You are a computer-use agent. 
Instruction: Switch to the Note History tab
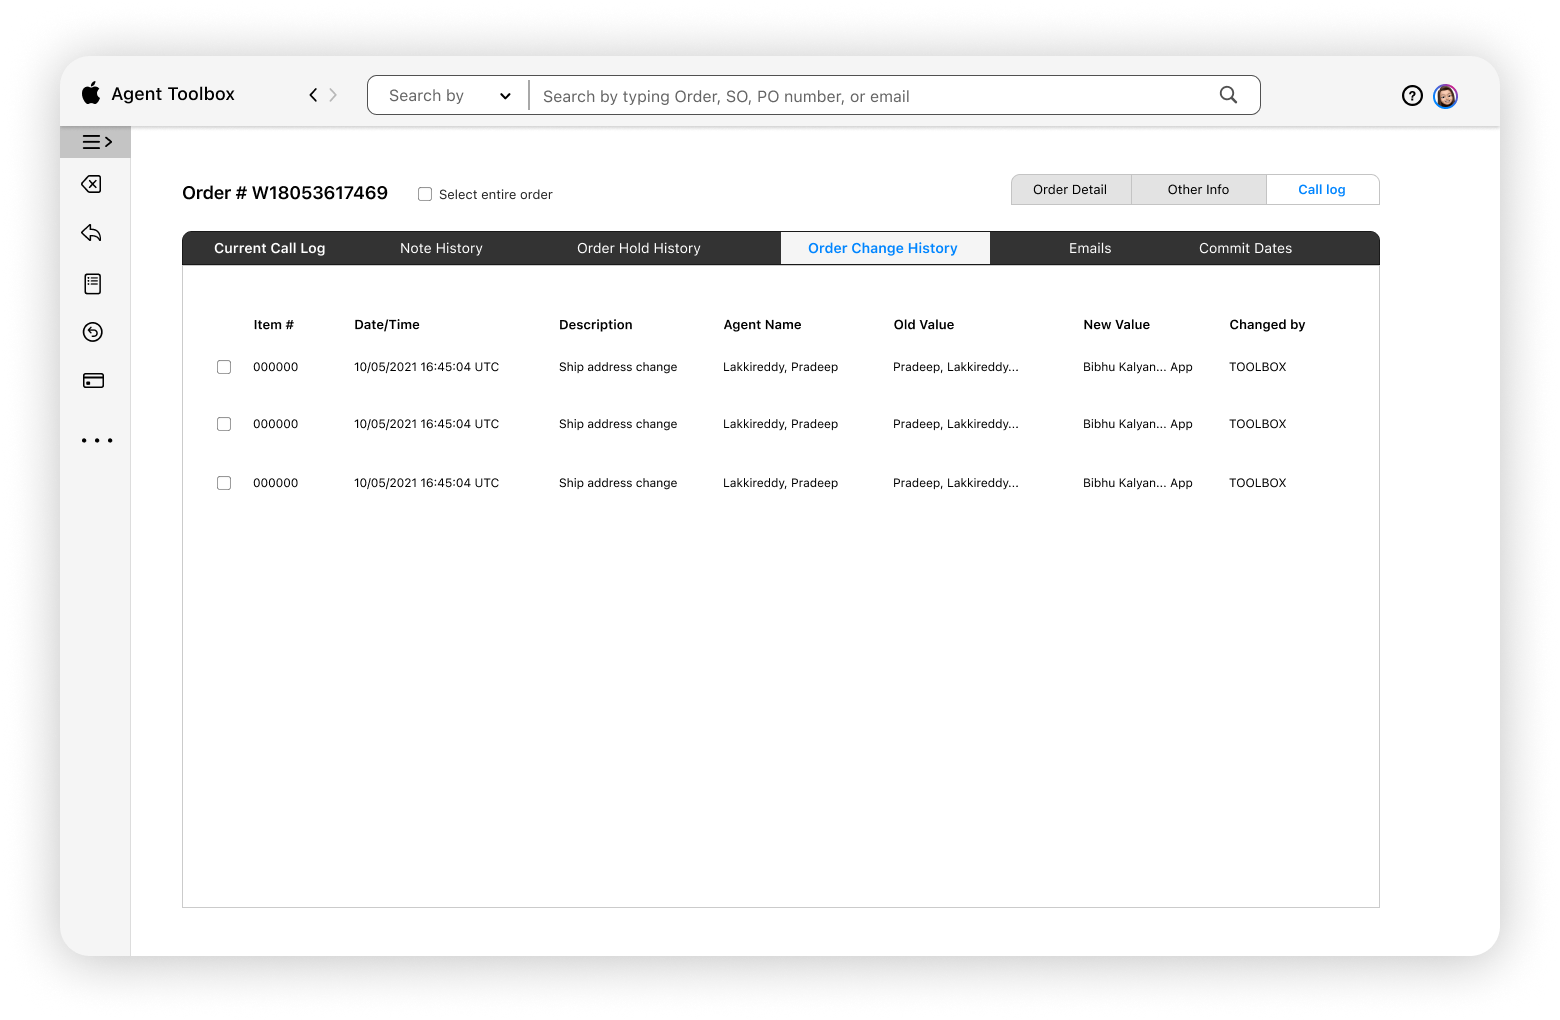(441, 248)
